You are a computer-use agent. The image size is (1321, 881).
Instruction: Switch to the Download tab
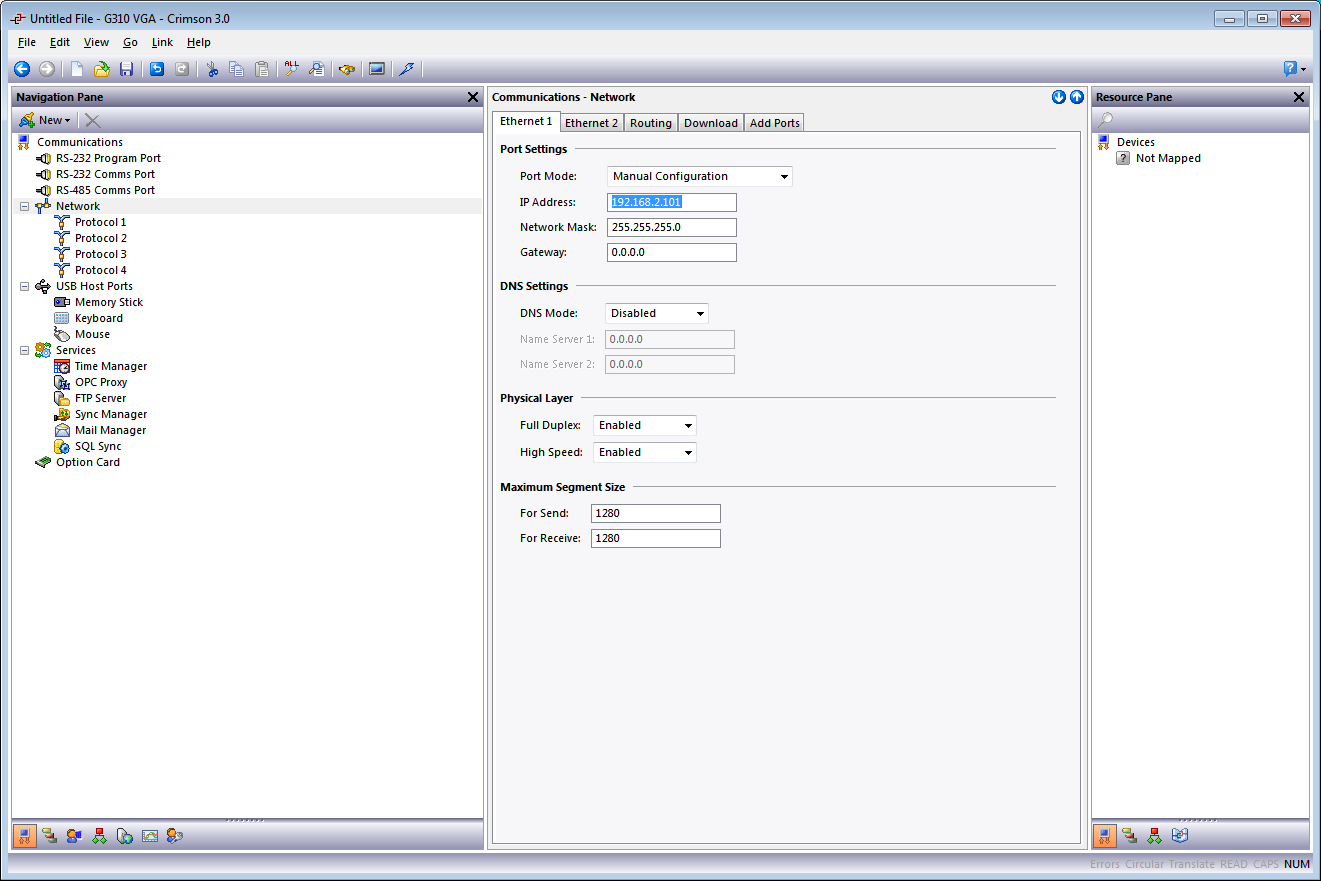click(x=711, y=123)
